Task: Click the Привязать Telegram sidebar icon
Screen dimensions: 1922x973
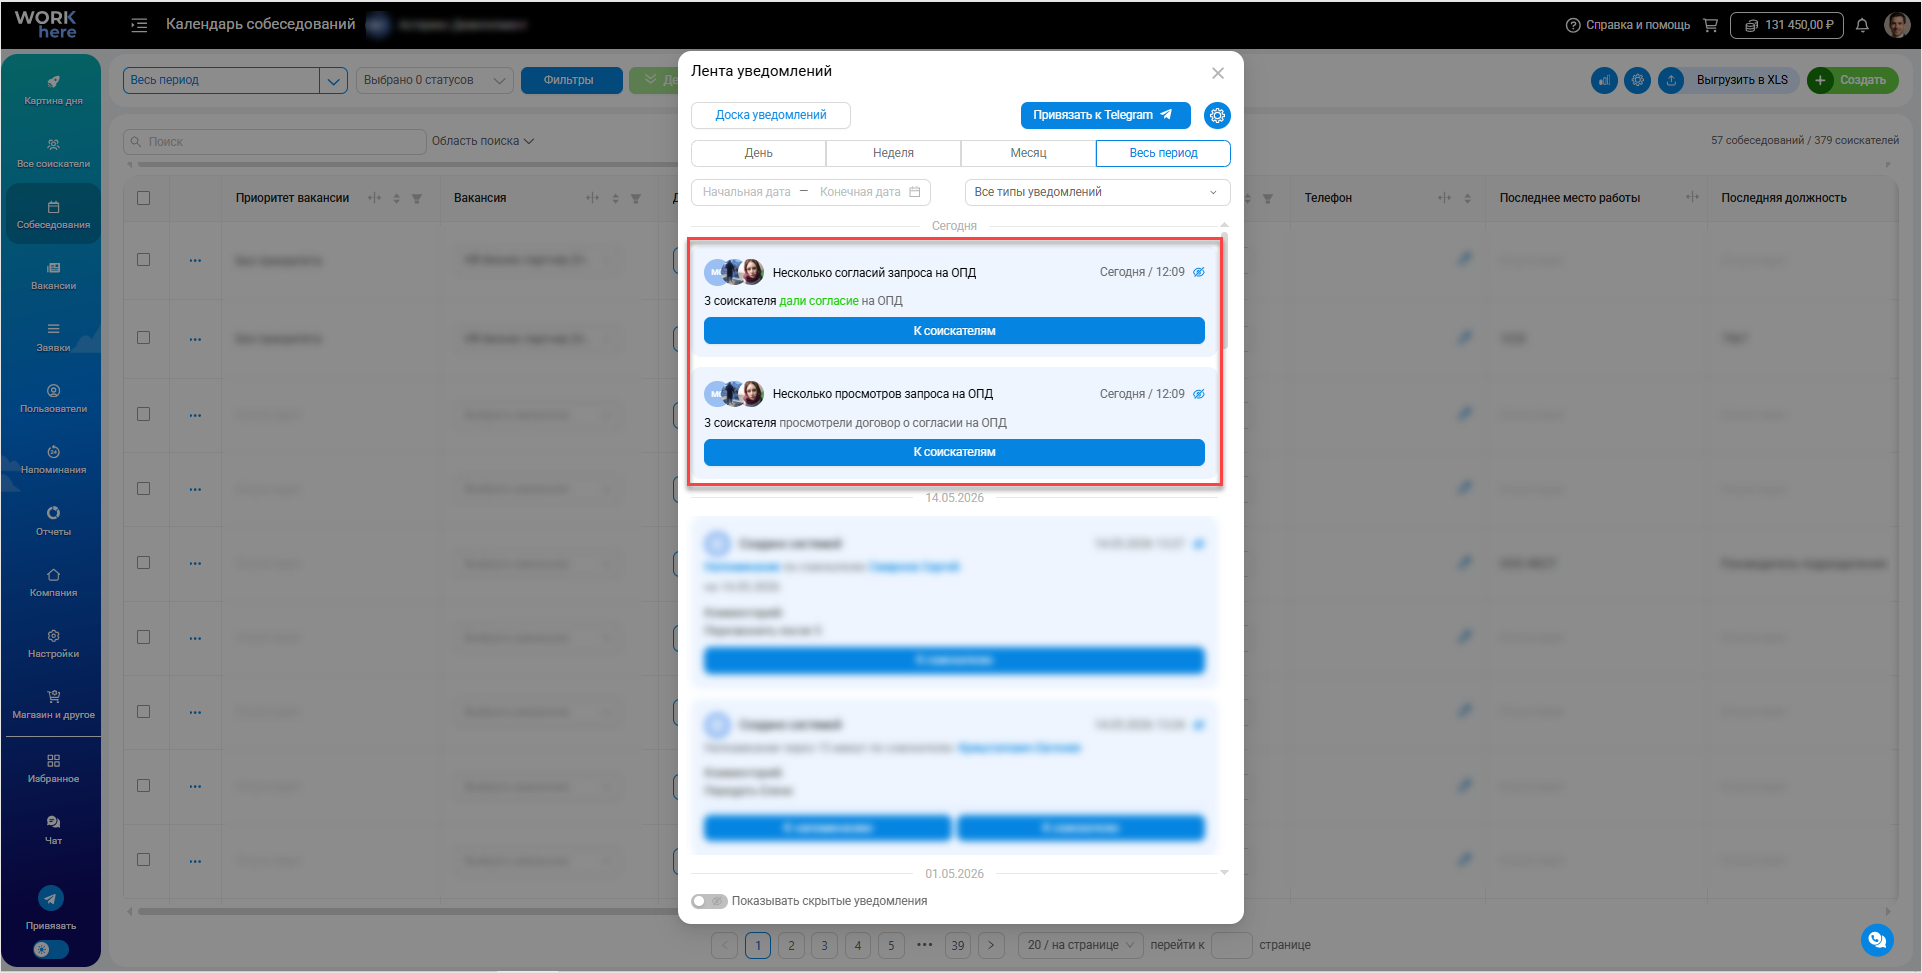Action: click(x=51, y=898)
